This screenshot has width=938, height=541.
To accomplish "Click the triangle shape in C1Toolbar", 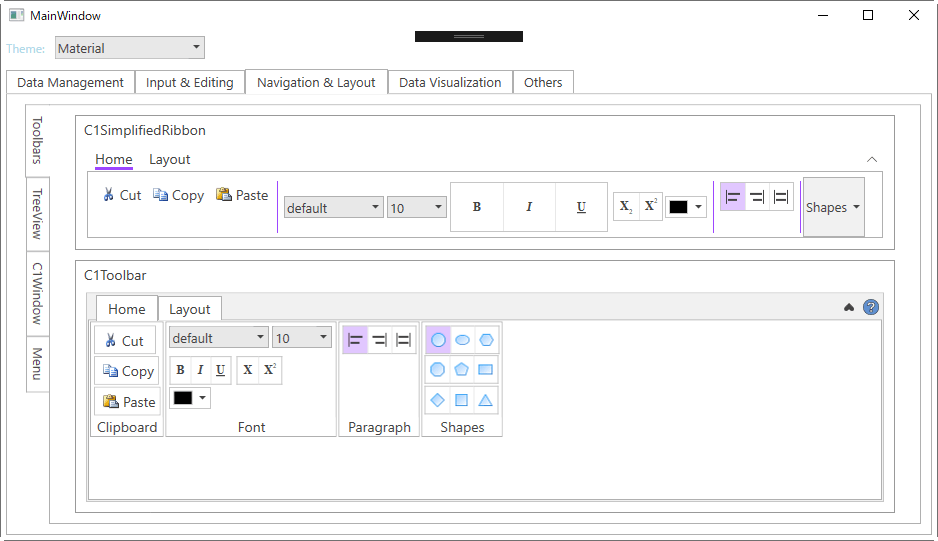I will 486,401.
